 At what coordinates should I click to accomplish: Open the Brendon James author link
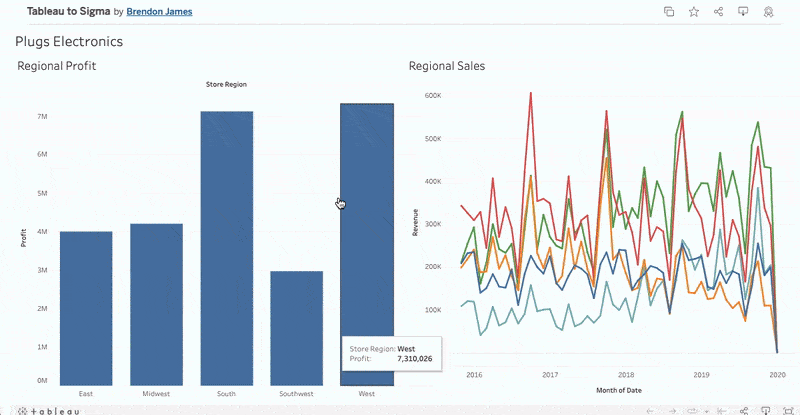pos(159,11)
